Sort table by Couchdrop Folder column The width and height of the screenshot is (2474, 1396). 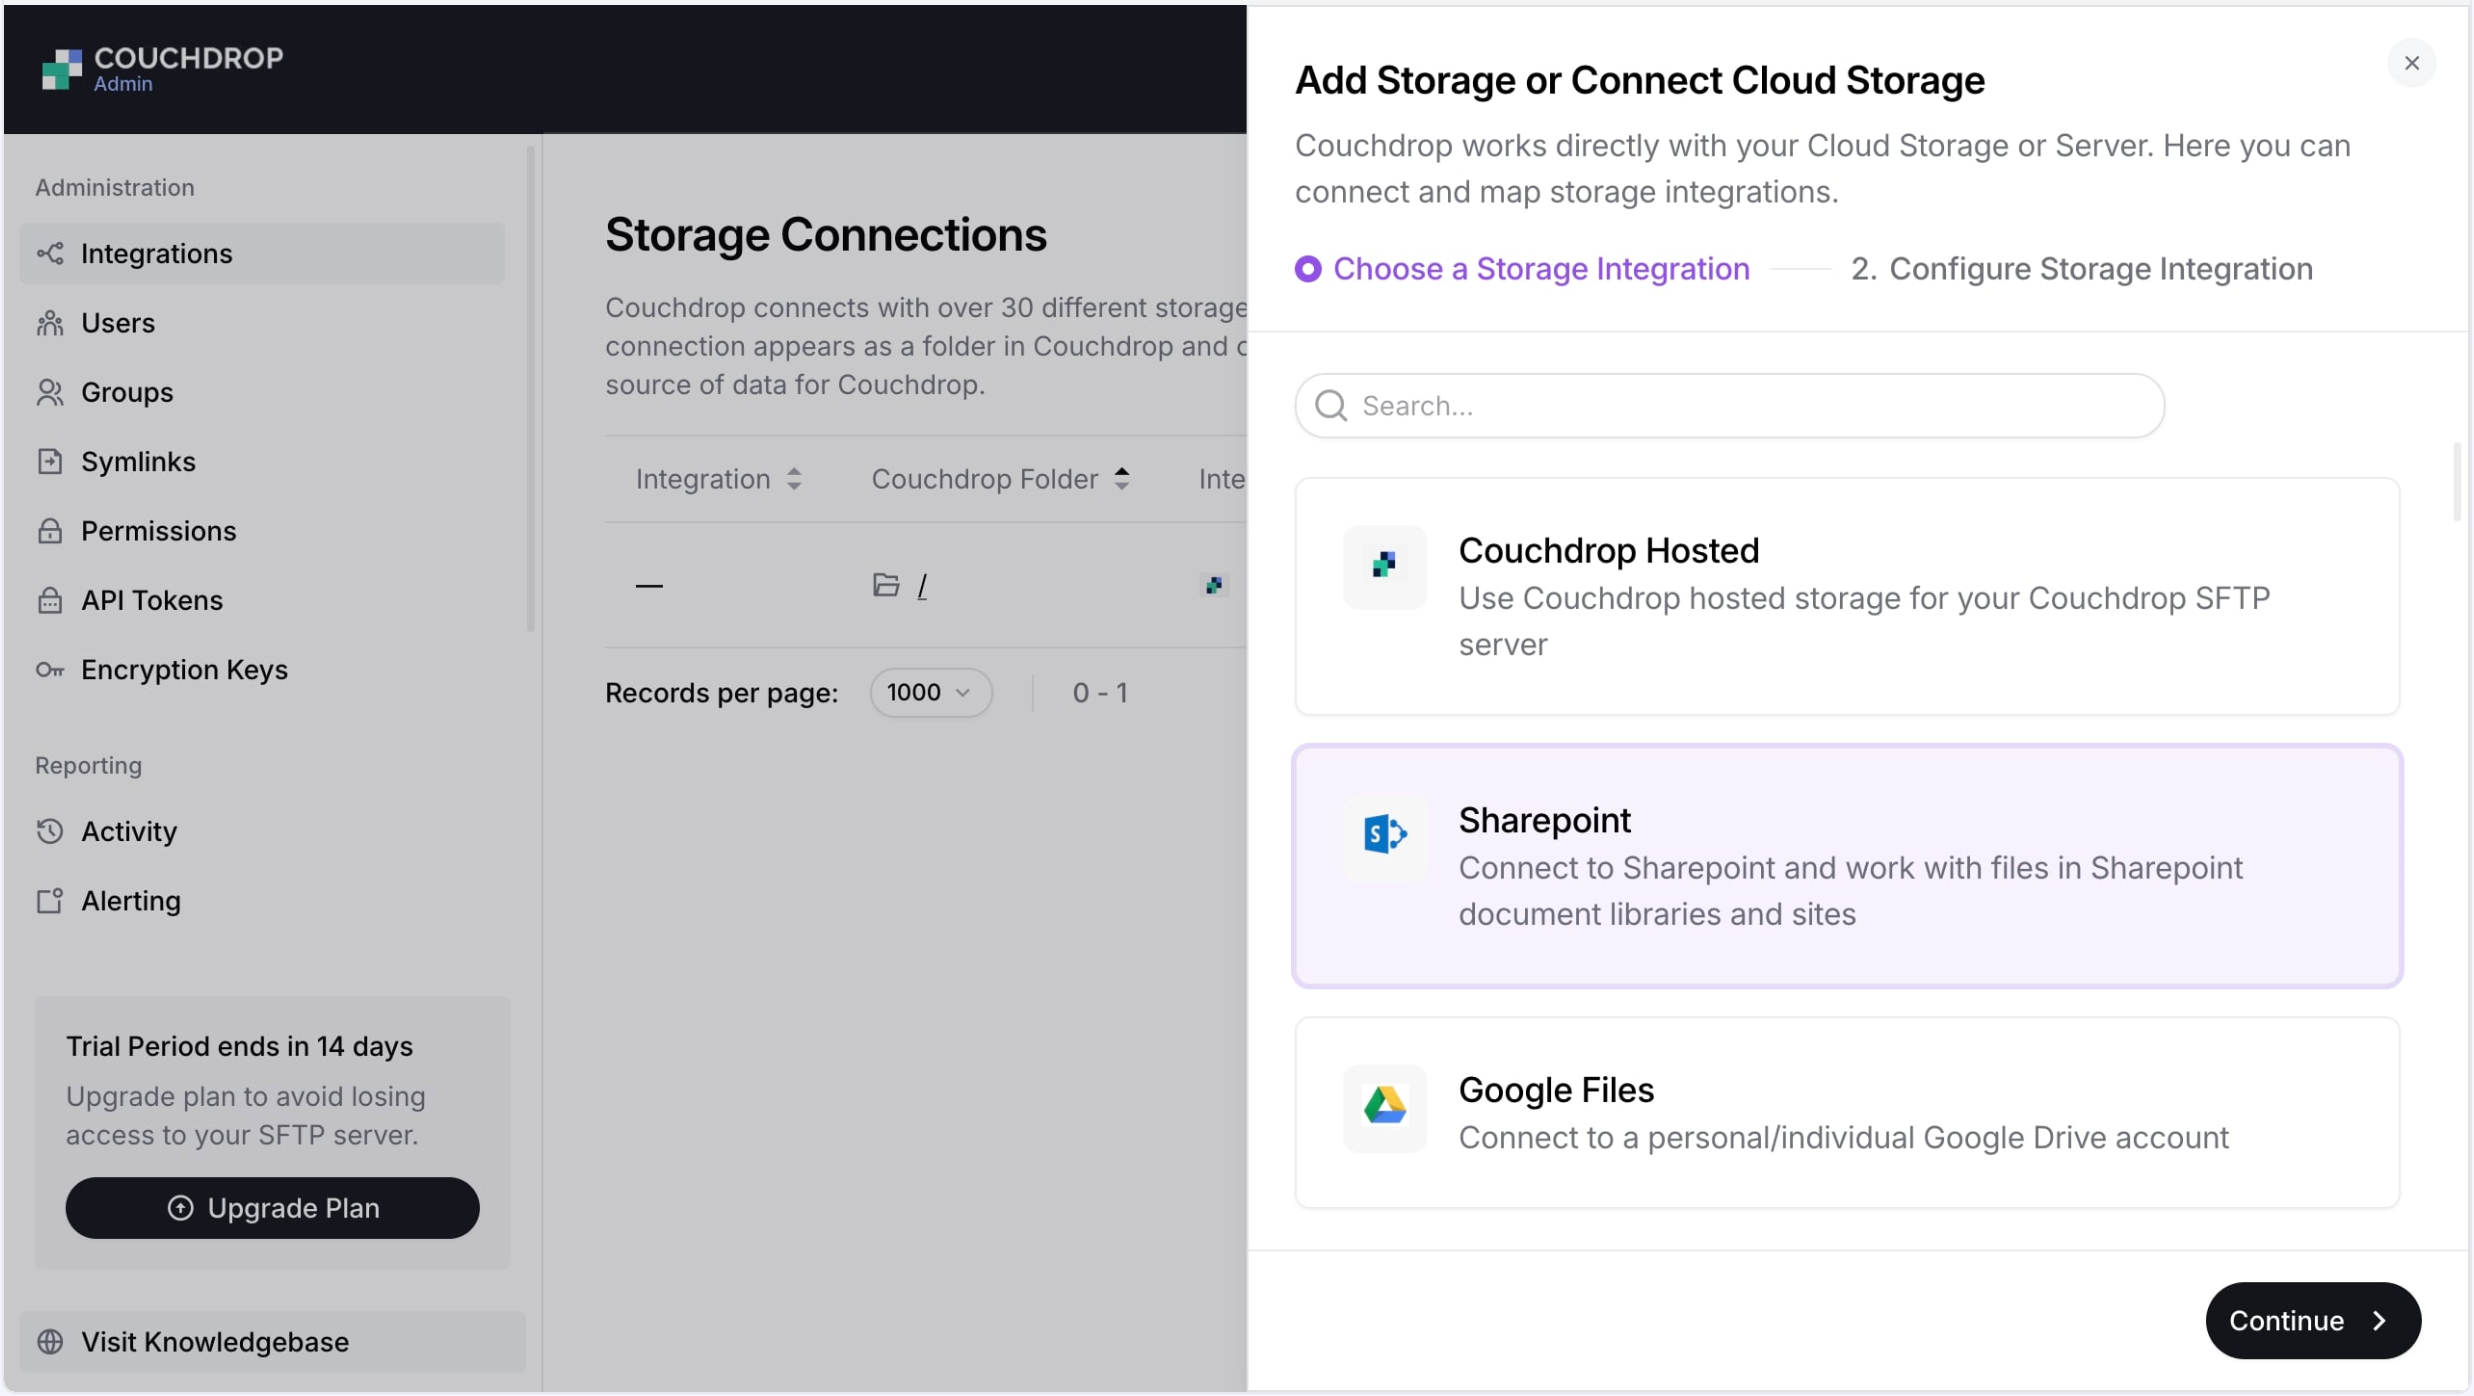pyautogui.click(x=1001, y=479)
